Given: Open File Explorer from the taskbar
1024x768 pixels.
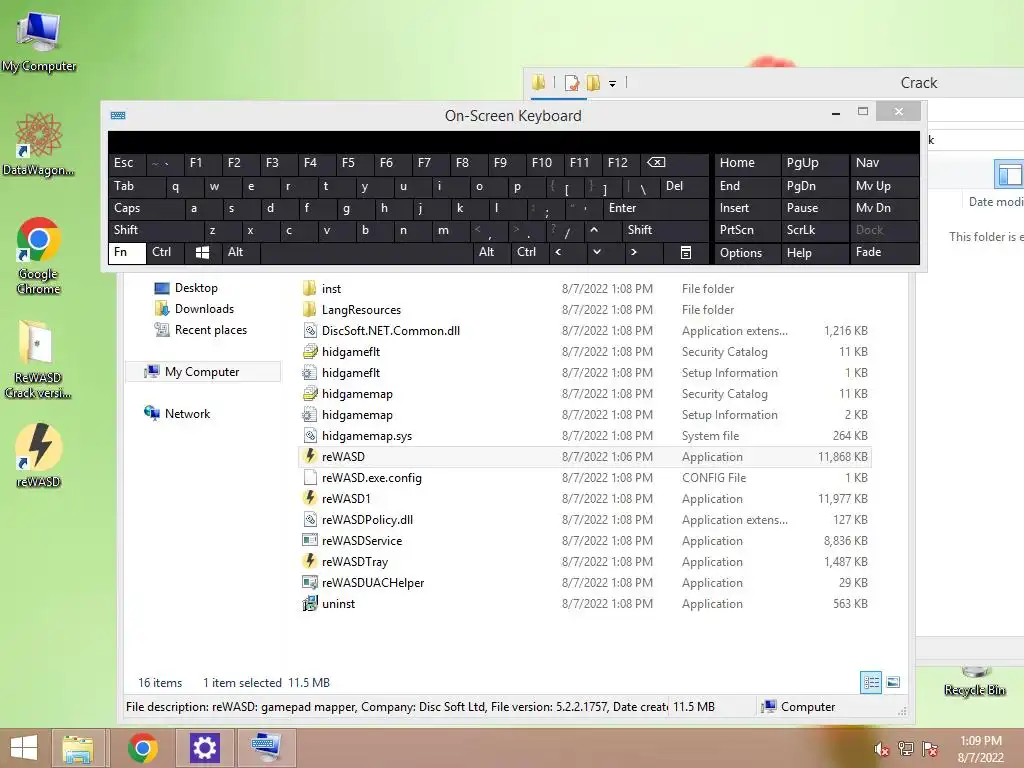Looking at the screenshot, I should click(78, 748).
